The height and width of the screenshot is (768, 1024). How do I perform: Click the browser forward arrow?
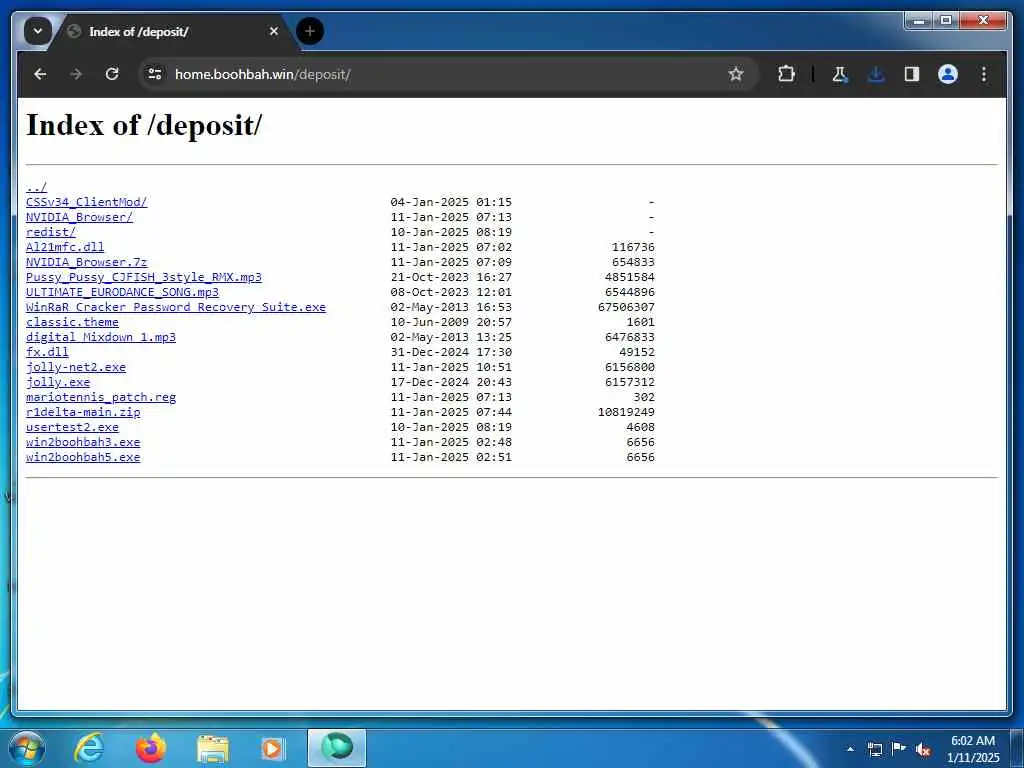(x=76, y=74)
